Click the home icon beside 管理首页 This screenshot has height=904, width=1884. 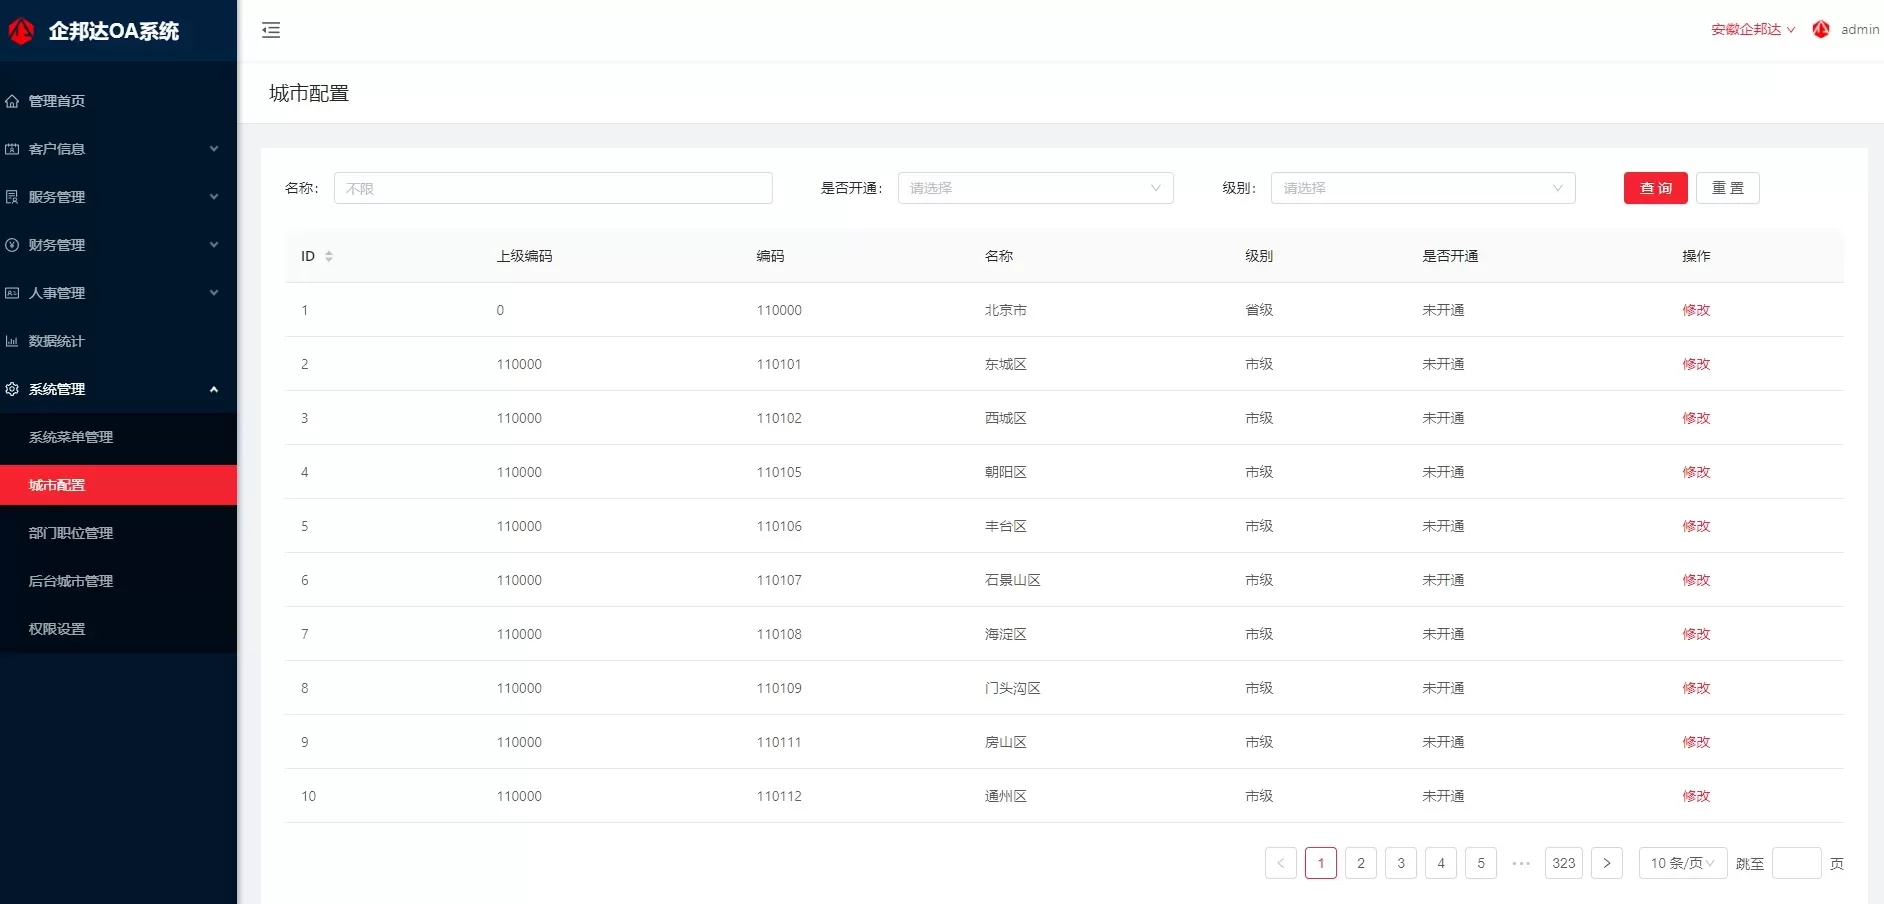coord(12,101)
